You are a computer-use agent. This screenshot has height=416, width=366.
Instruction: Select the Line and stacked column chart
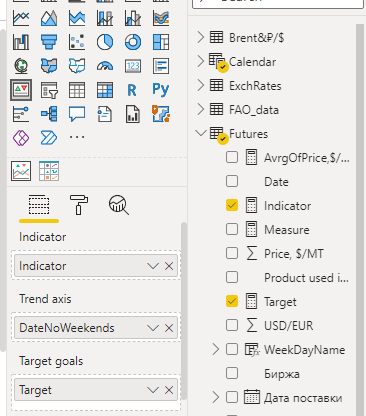click(105, 18)
